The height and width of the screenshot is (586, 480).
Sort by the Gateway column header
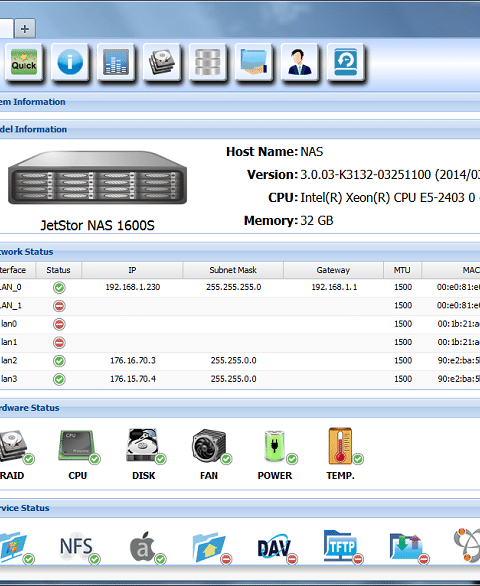coord(333,270)
